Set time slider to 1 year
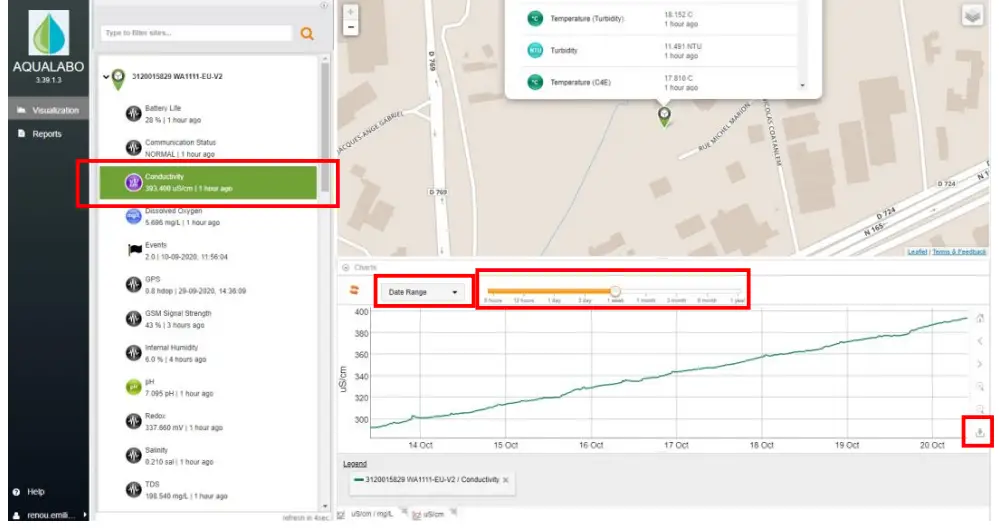999x530 pixels. click(738, 300)
